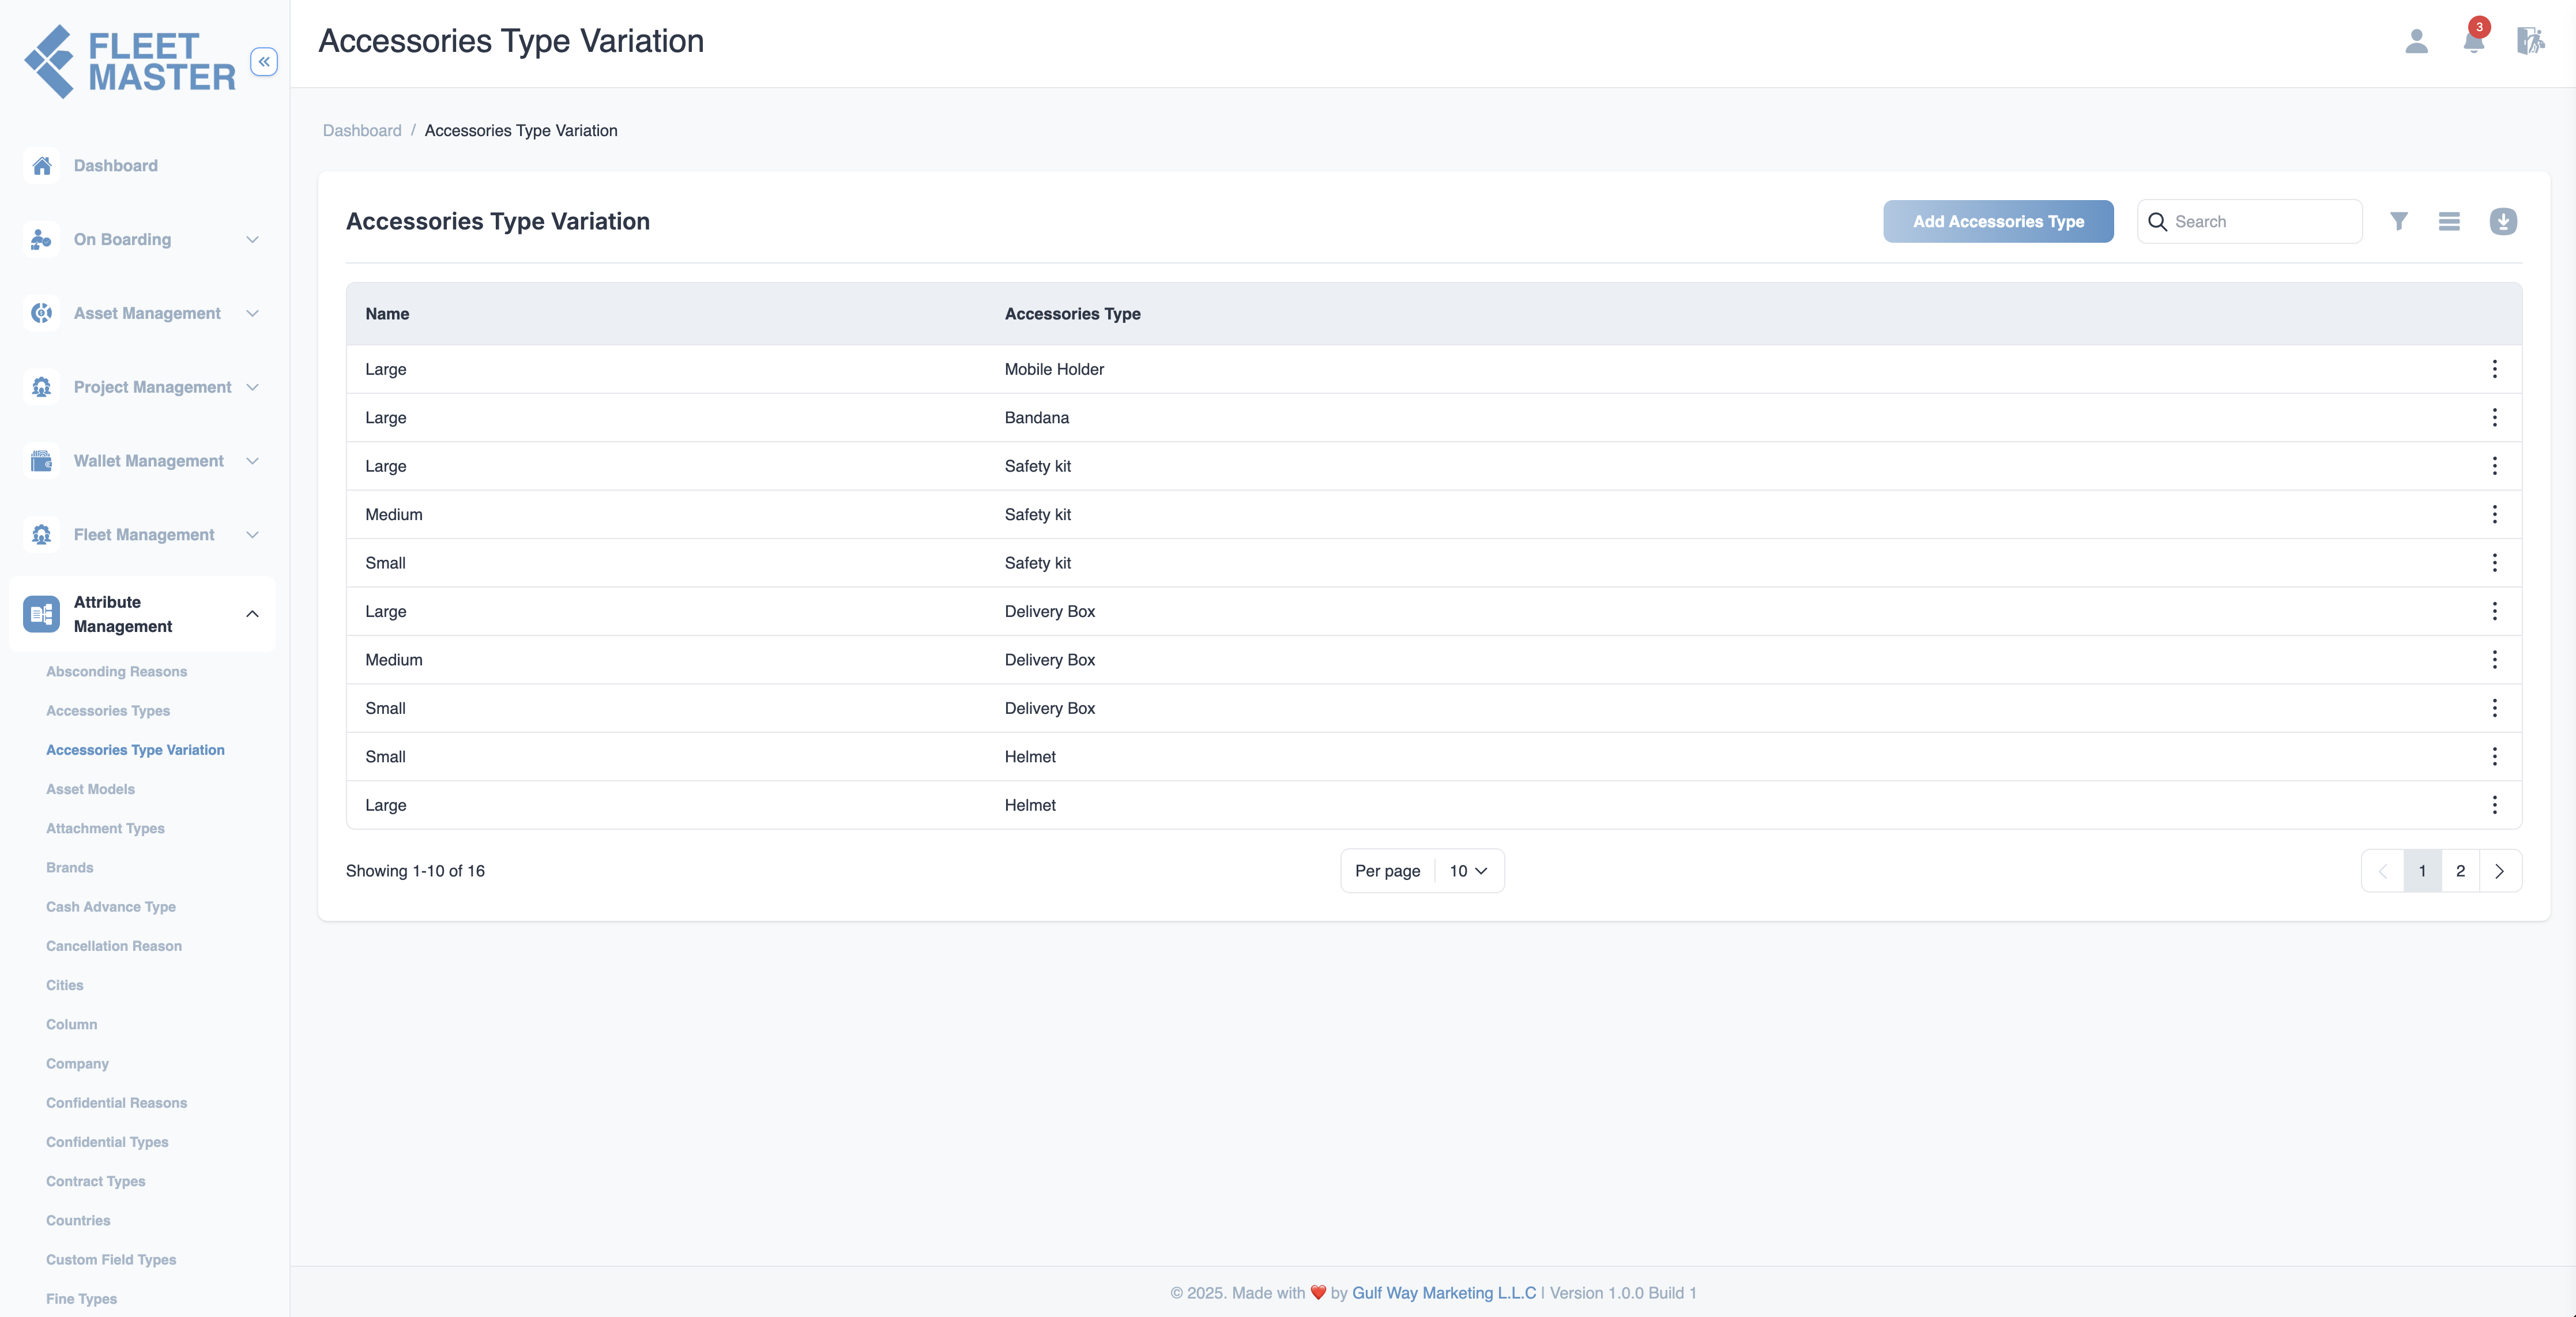Click the Asset Management sidebar icon

point(42,313)
